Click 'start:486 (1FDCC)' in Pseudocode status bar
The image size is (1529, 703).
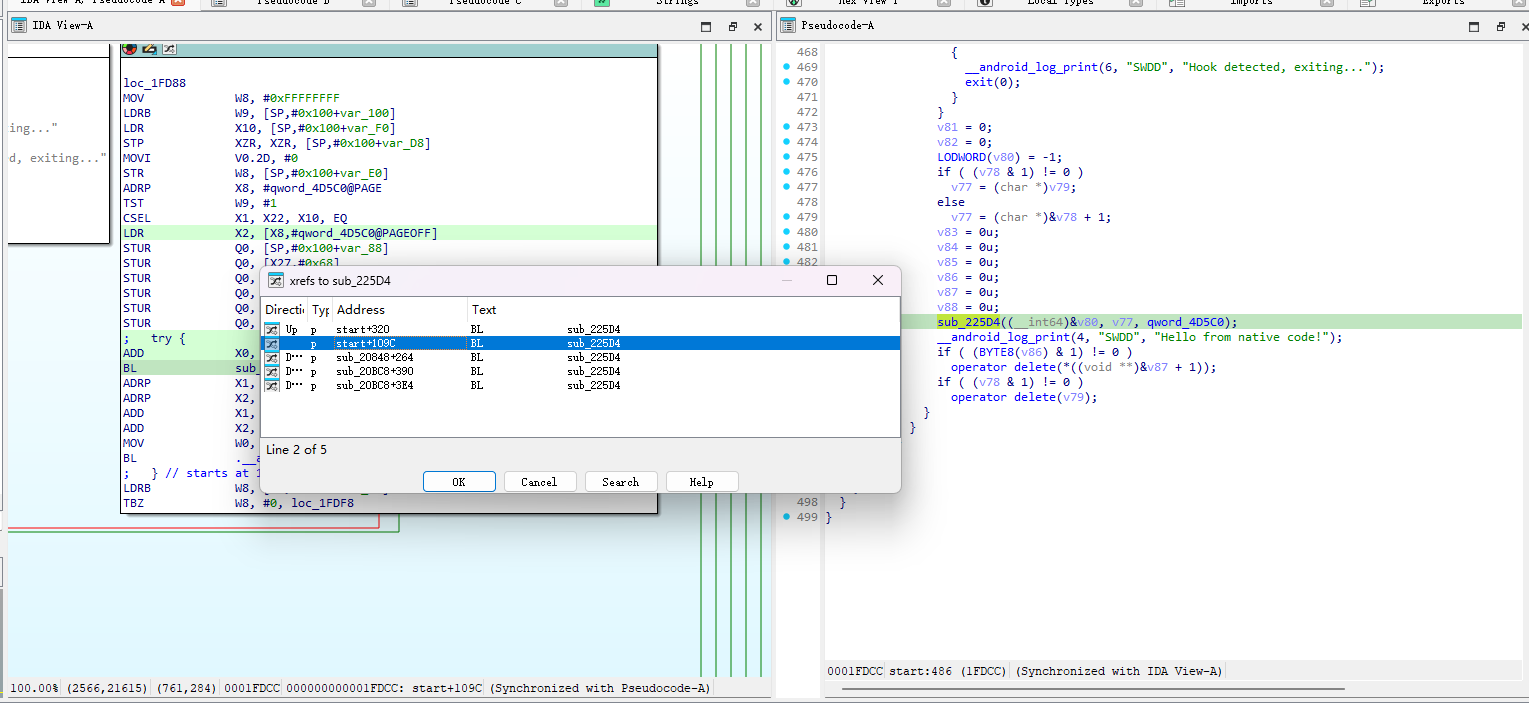949,671
